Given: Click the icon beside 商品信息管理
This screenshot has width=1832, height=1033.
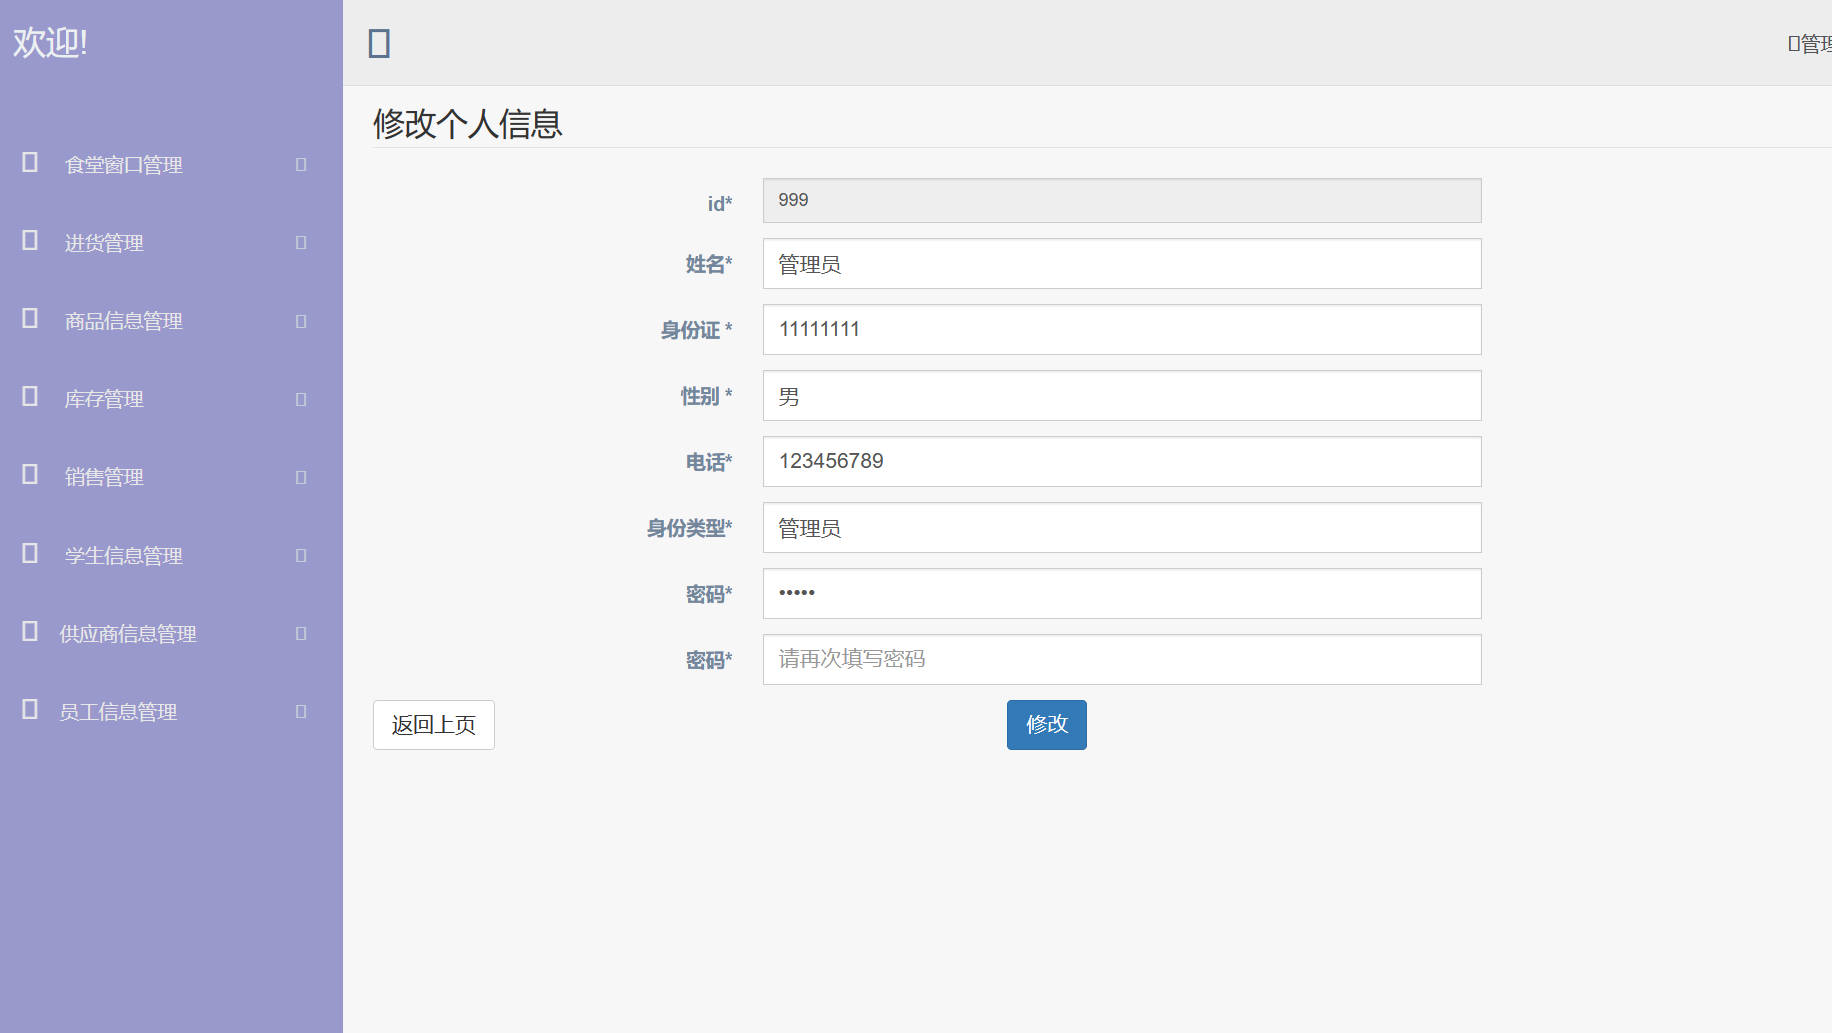Looking at the screenshot, I should pyautogui.click(x=30, y=319).
